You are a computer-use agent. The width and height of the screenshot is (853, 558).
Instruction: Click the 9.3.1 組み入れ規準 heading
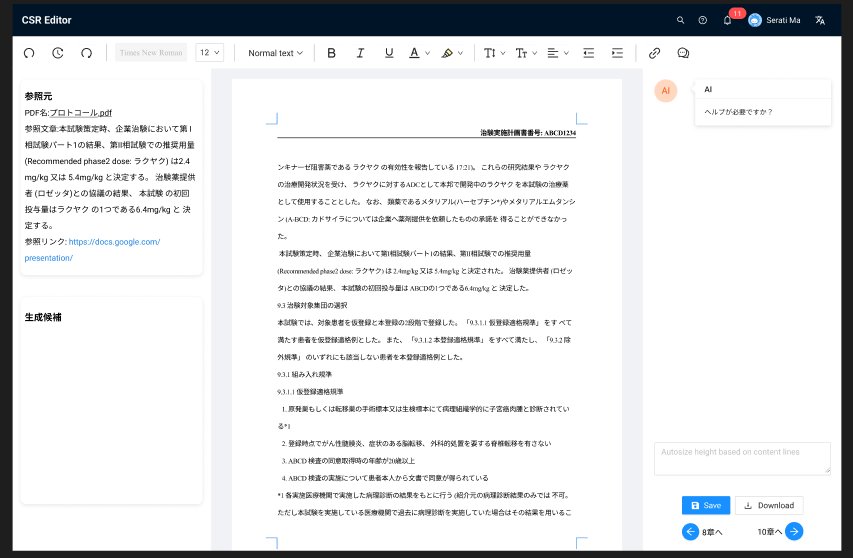coord(304,374)
